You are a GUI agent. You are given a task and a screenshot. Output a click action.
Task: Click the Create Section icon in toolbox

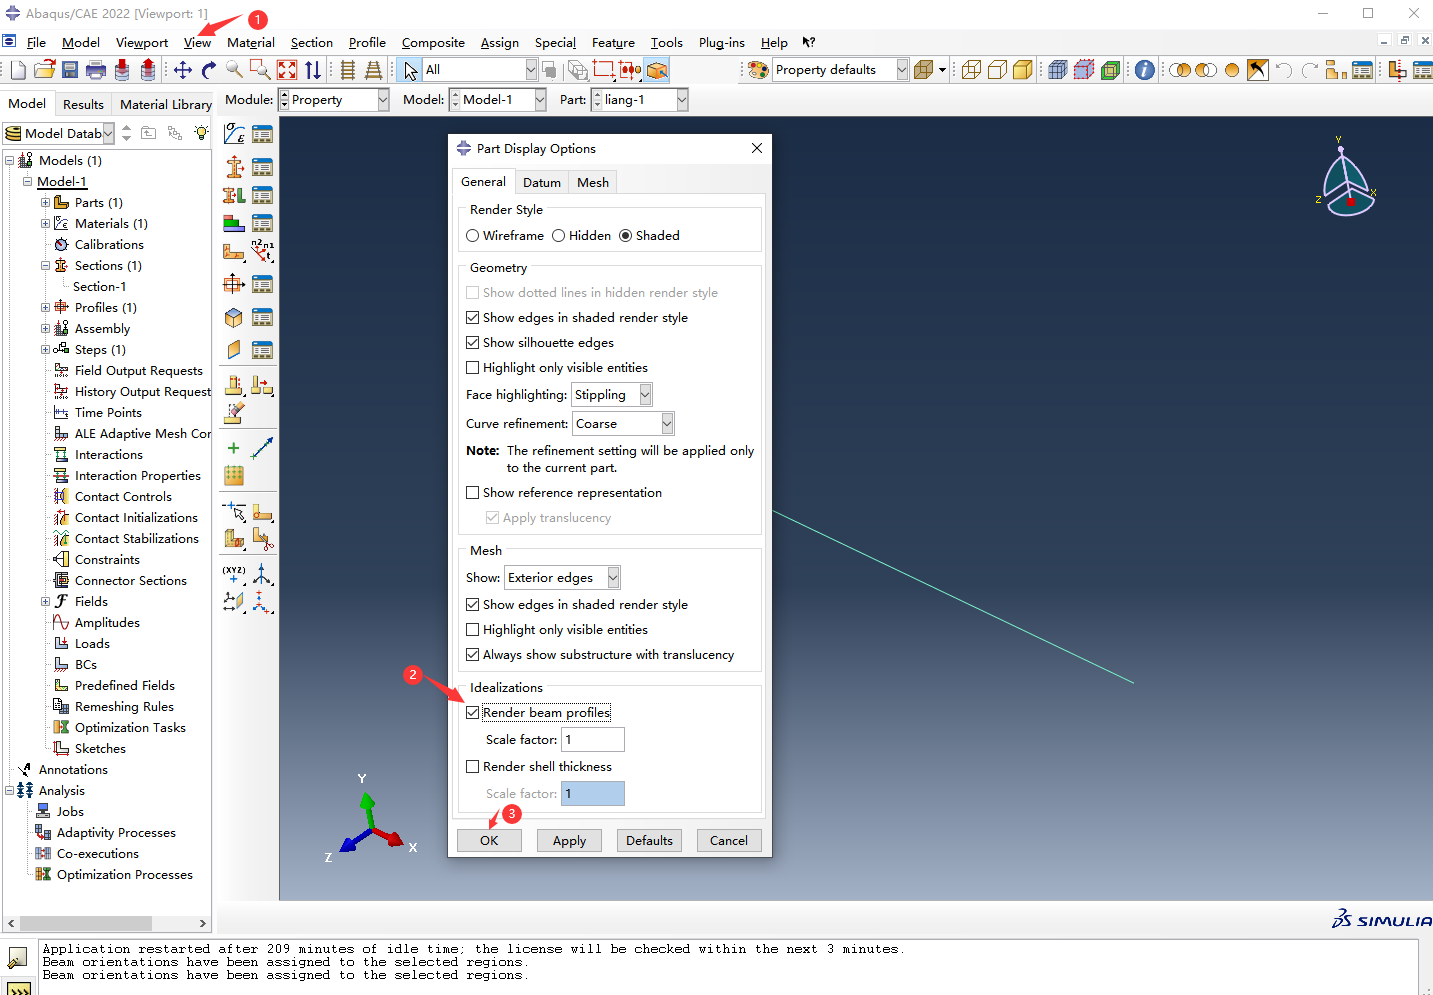coord(234,166)
